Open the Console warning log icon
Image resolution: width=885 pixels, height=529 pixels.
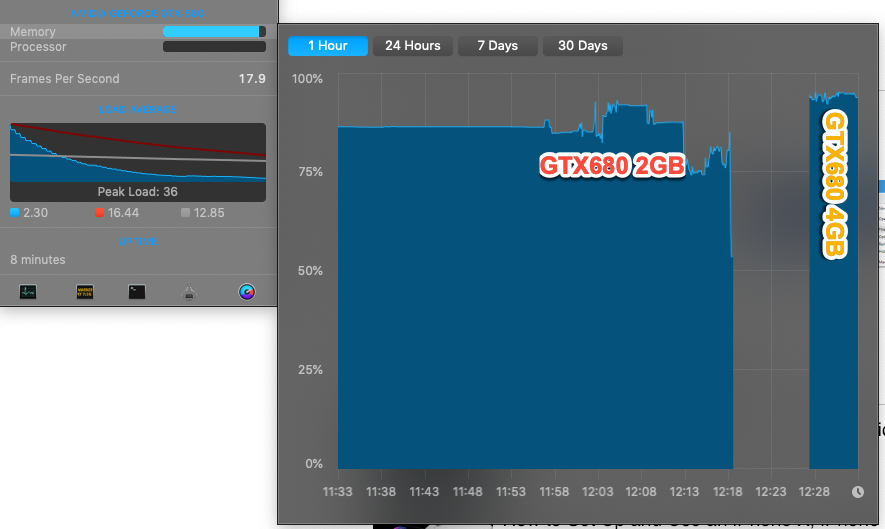(85, 292)
